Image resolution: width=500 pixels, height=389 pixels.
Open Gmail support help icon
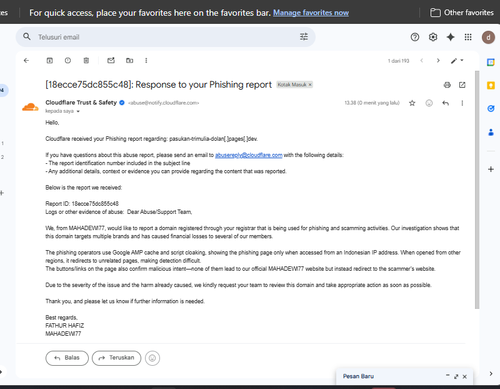(415, 37)
